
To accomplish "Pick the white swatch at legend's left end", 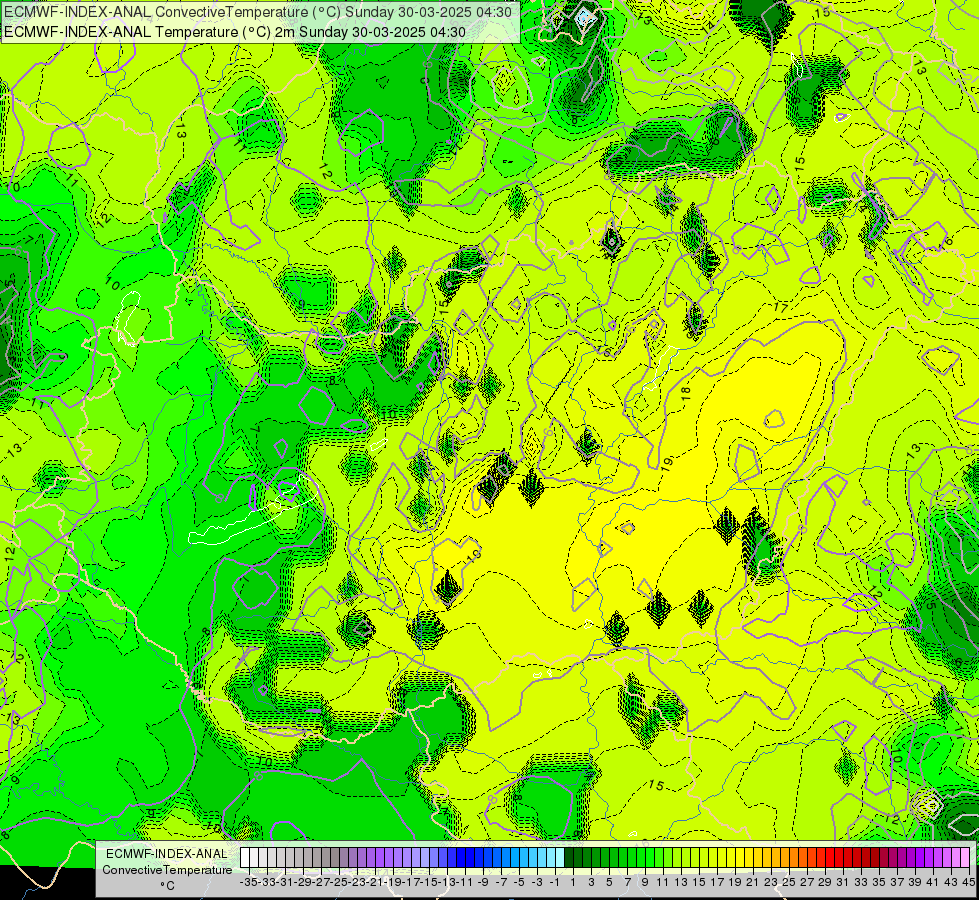I will click(245, 857).
